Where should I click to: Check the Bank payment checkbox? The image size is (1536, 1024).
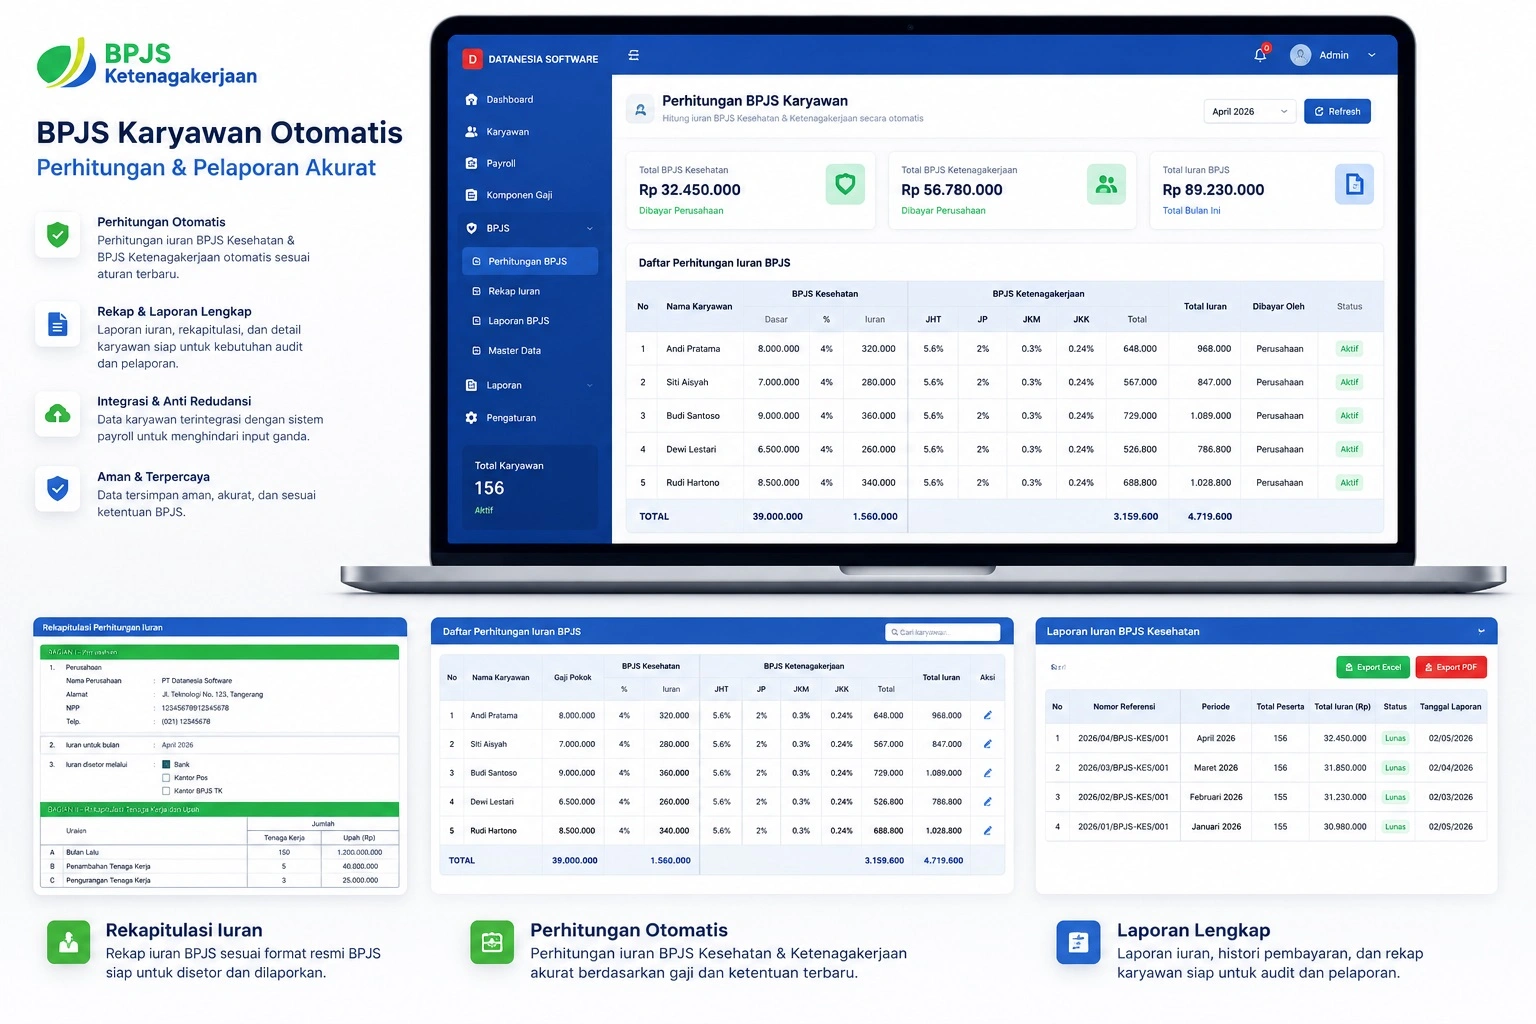166,764
